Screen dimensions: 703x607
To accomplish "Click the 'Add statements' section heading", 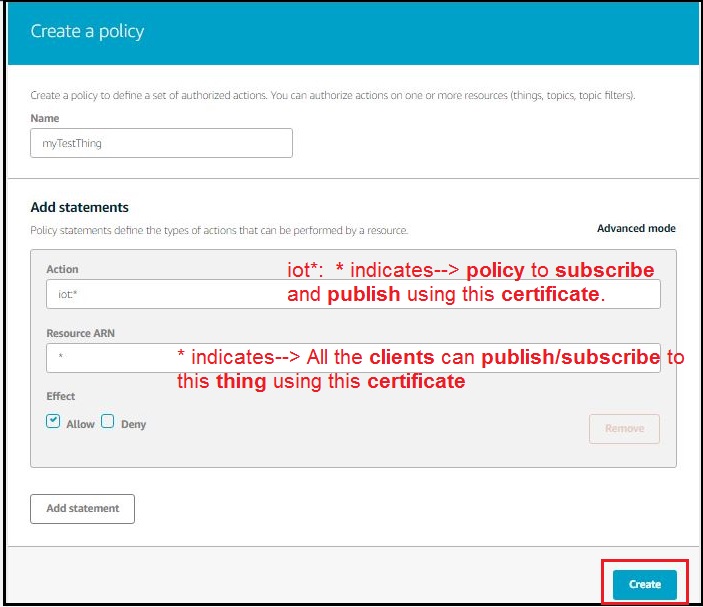I will pos(80,207).
